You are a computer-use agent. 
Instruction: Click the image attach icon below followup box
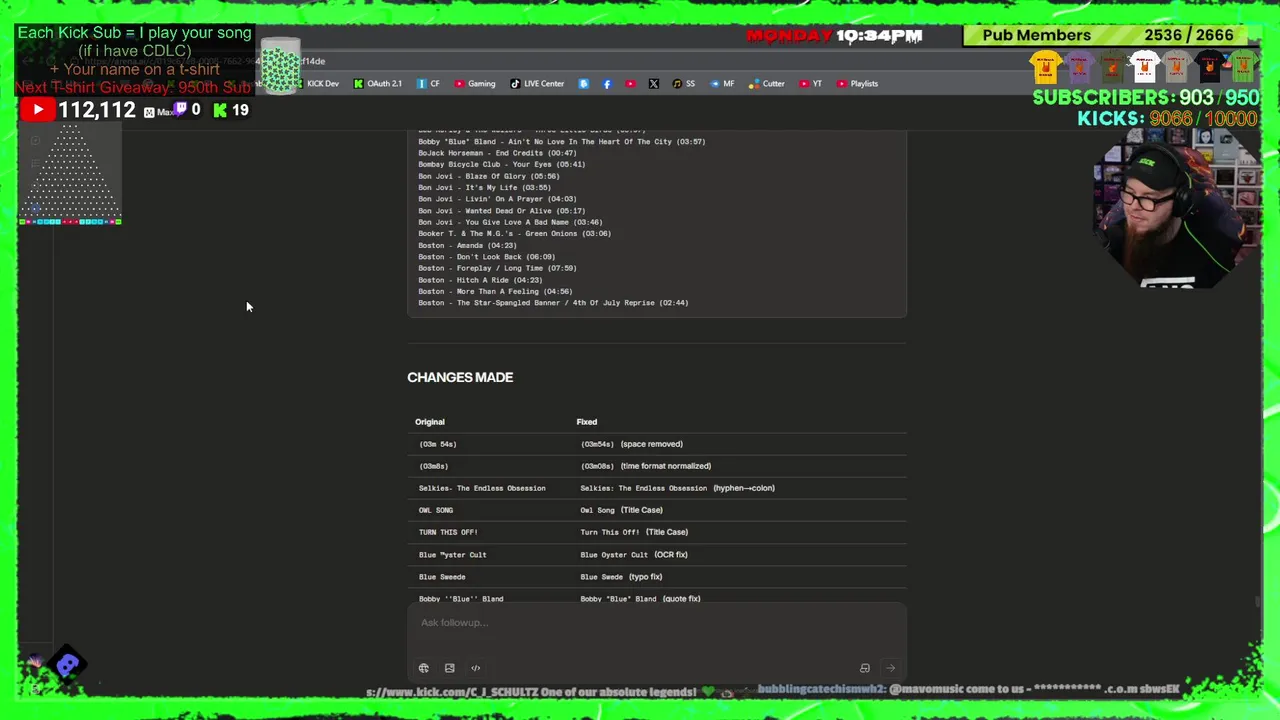pyautogui.click(x=450, y=668)
